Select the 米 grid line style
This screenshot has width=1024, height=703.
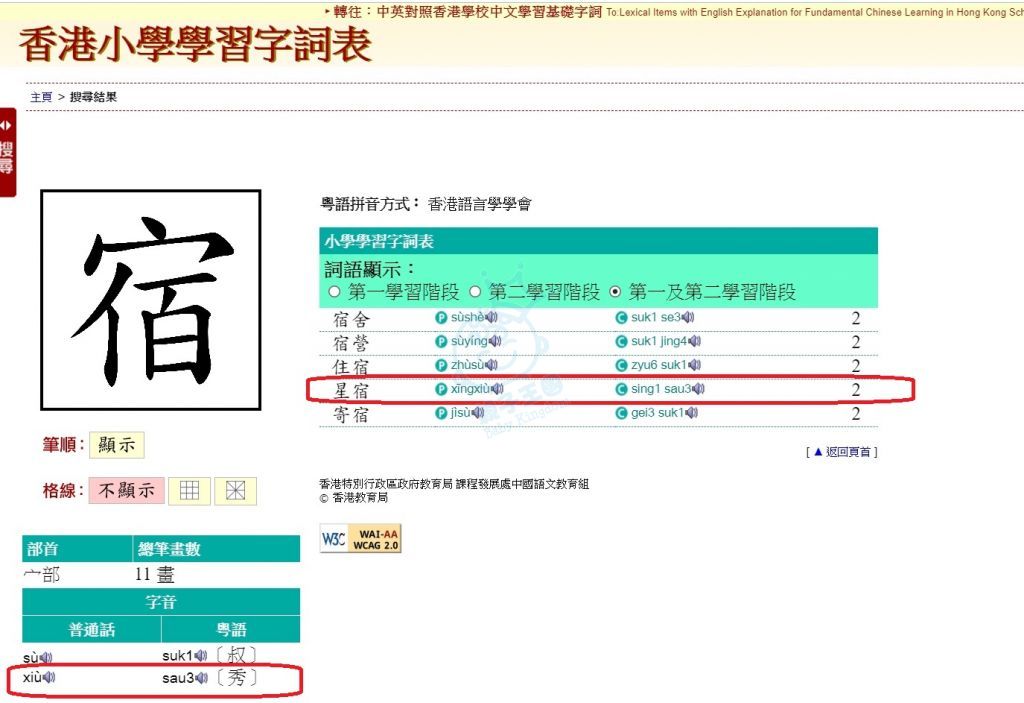(x=235, y=491)
